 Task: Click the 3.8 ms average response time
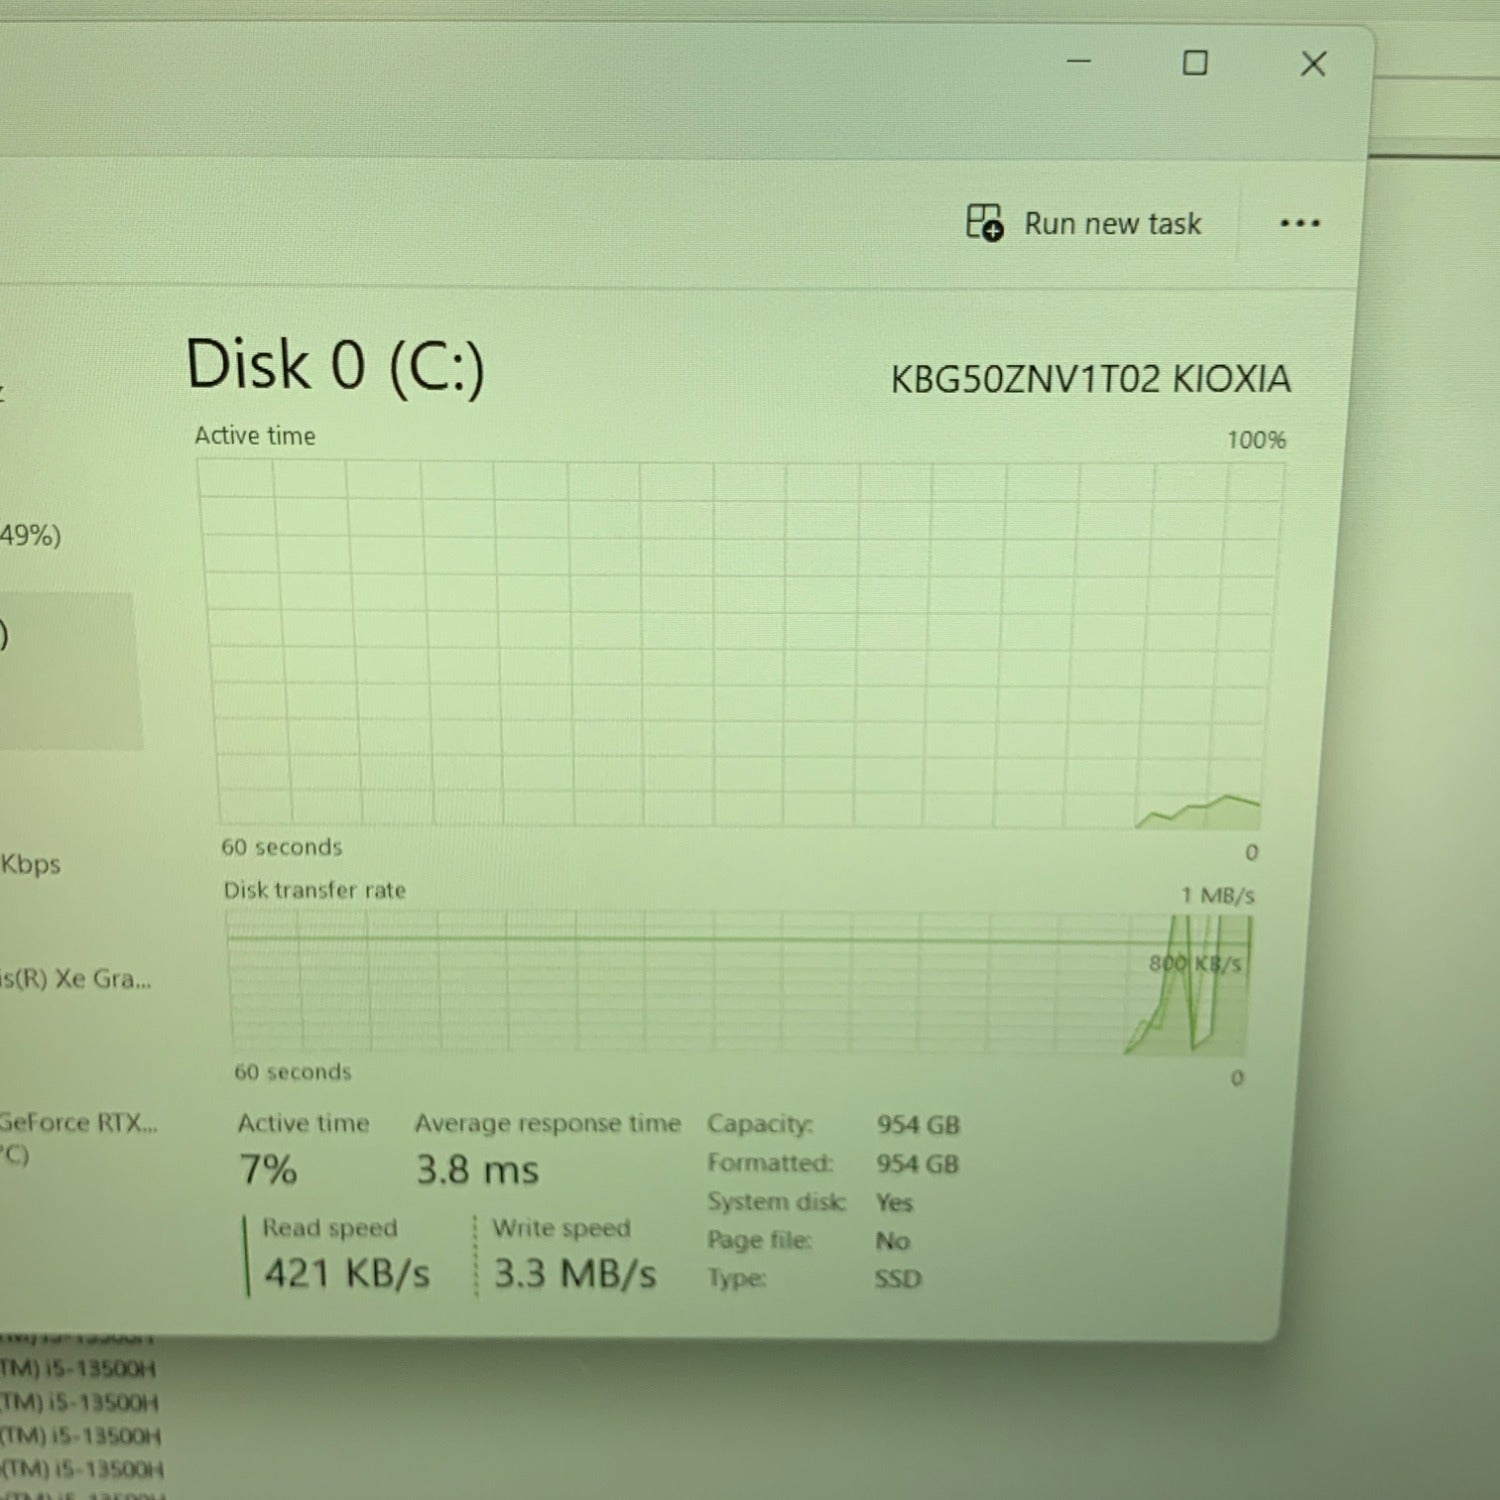point(477,1170)
